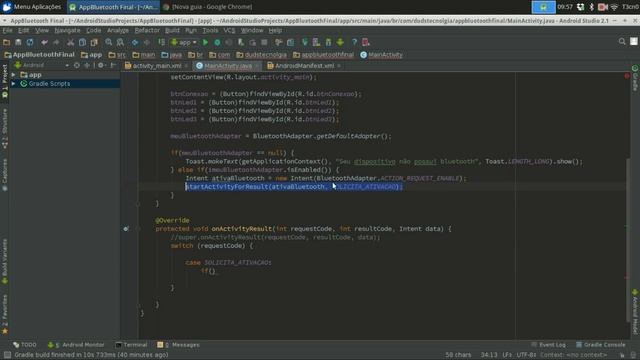This screenshot has height=360, width=640.
Task: Click the src breadcrumb folder
Action: [117, 55]
